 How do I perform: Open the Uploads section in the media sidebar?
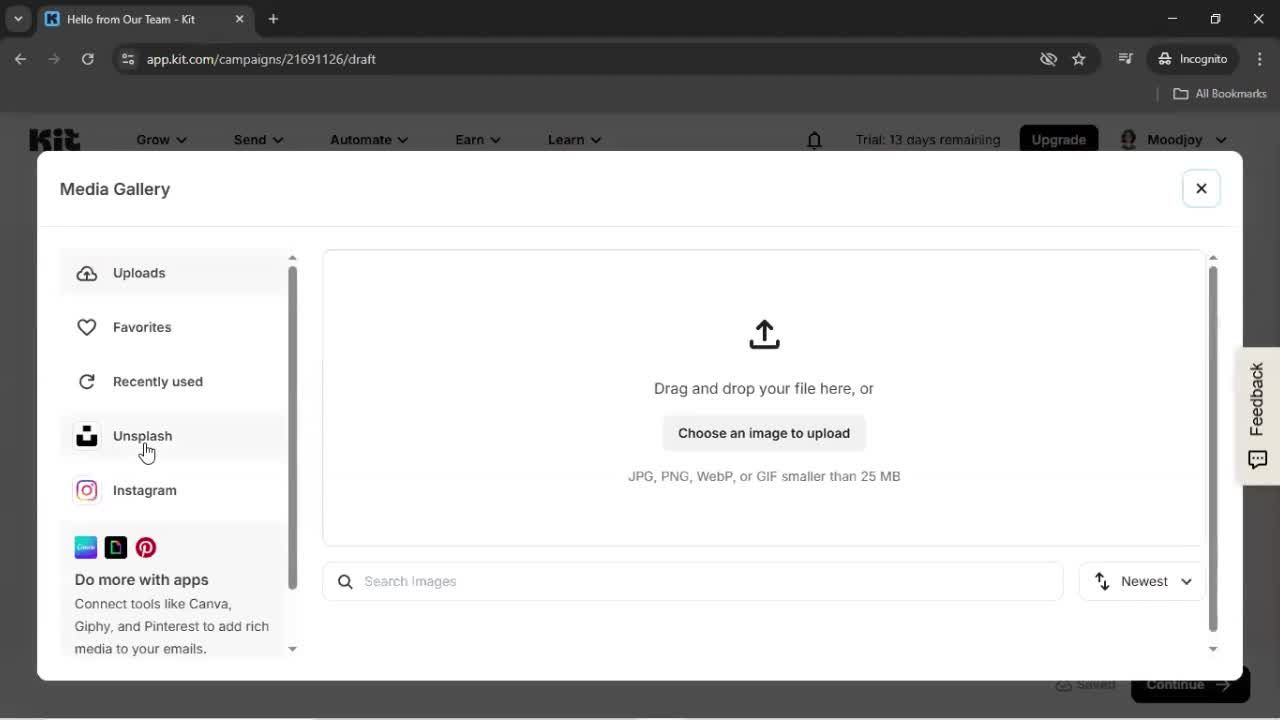click(x=138, y=272)
